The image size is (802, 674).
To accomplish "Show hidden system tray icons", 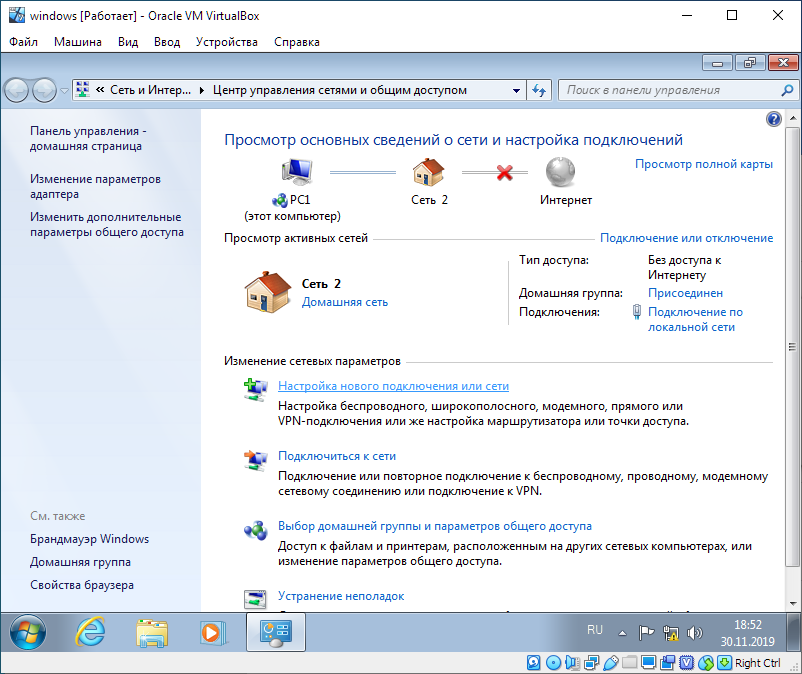I will click(623, 632).
